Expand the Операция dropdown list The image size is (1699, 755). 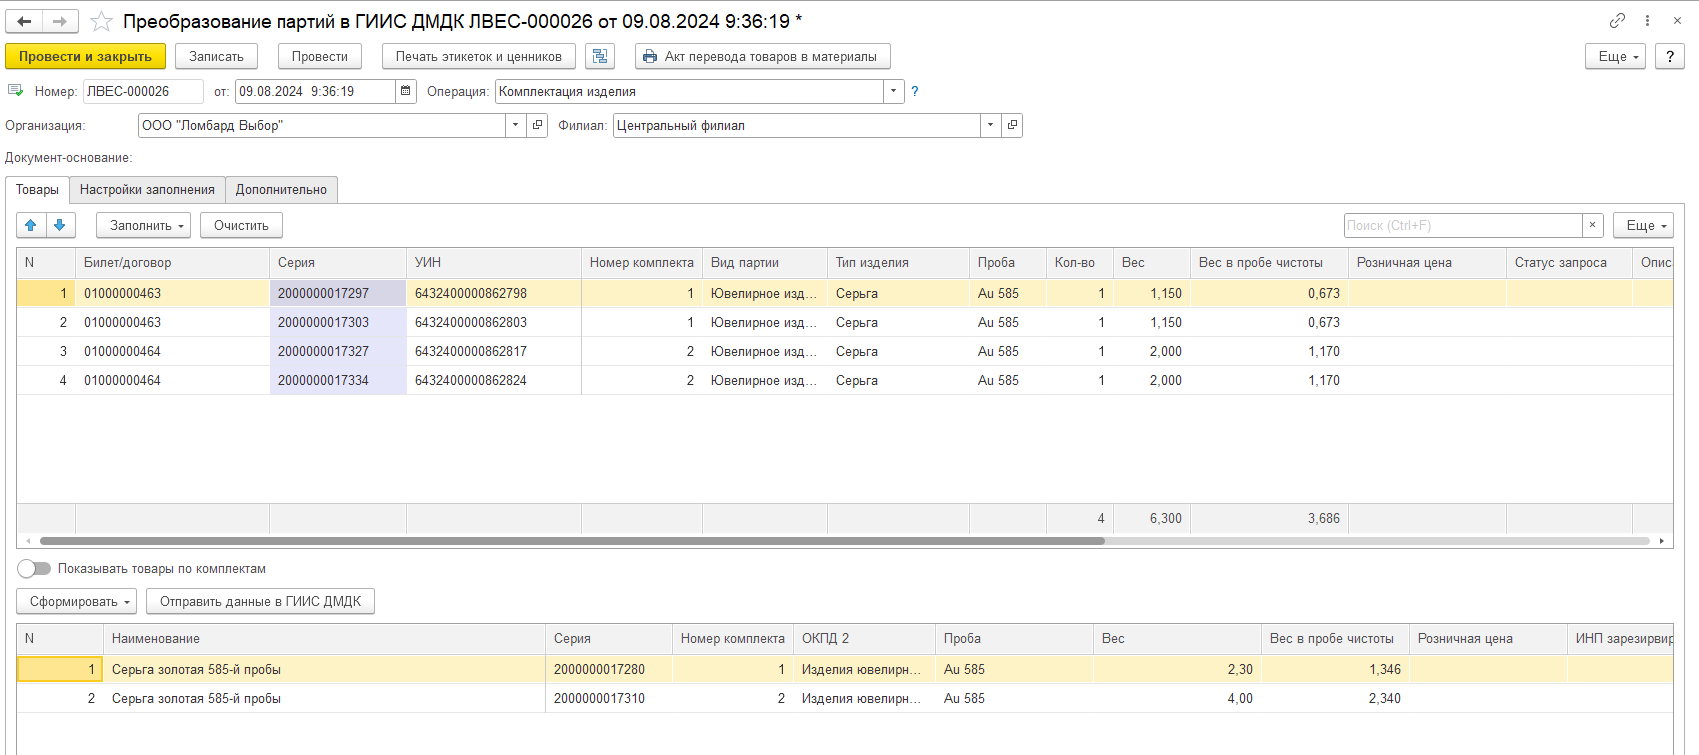[x=894, y=91]
